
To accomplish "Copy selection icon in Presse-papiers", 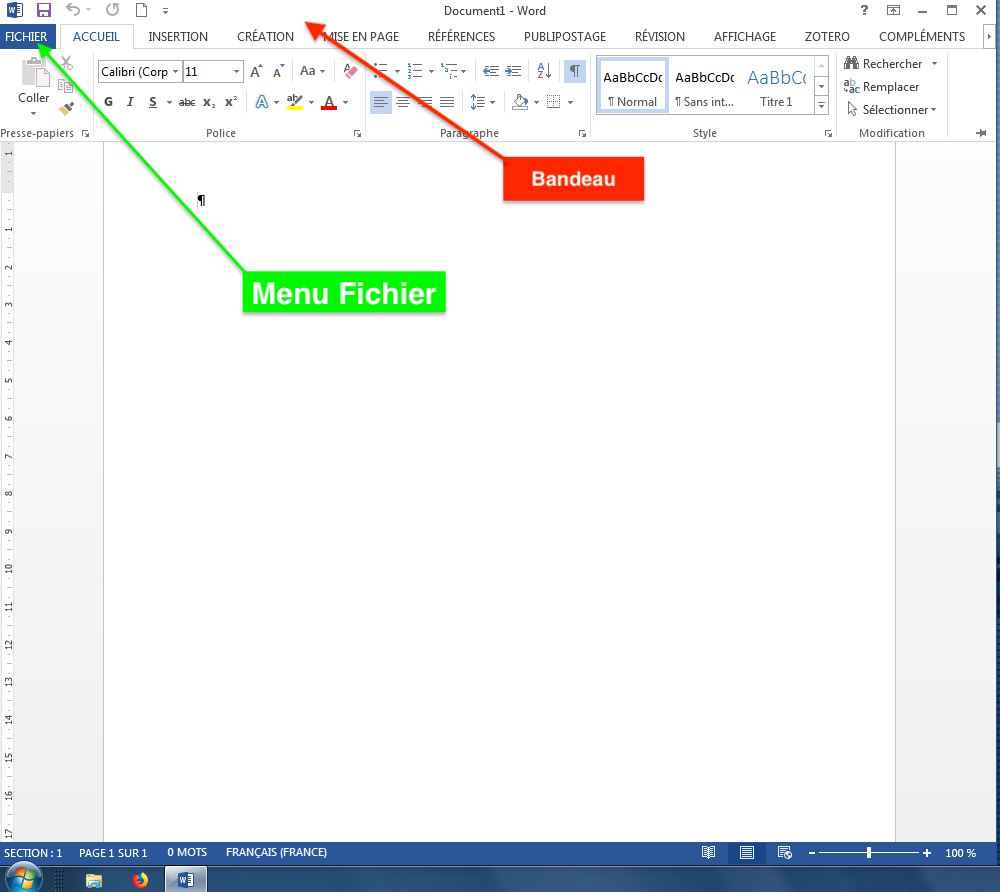I will point(66,86).
